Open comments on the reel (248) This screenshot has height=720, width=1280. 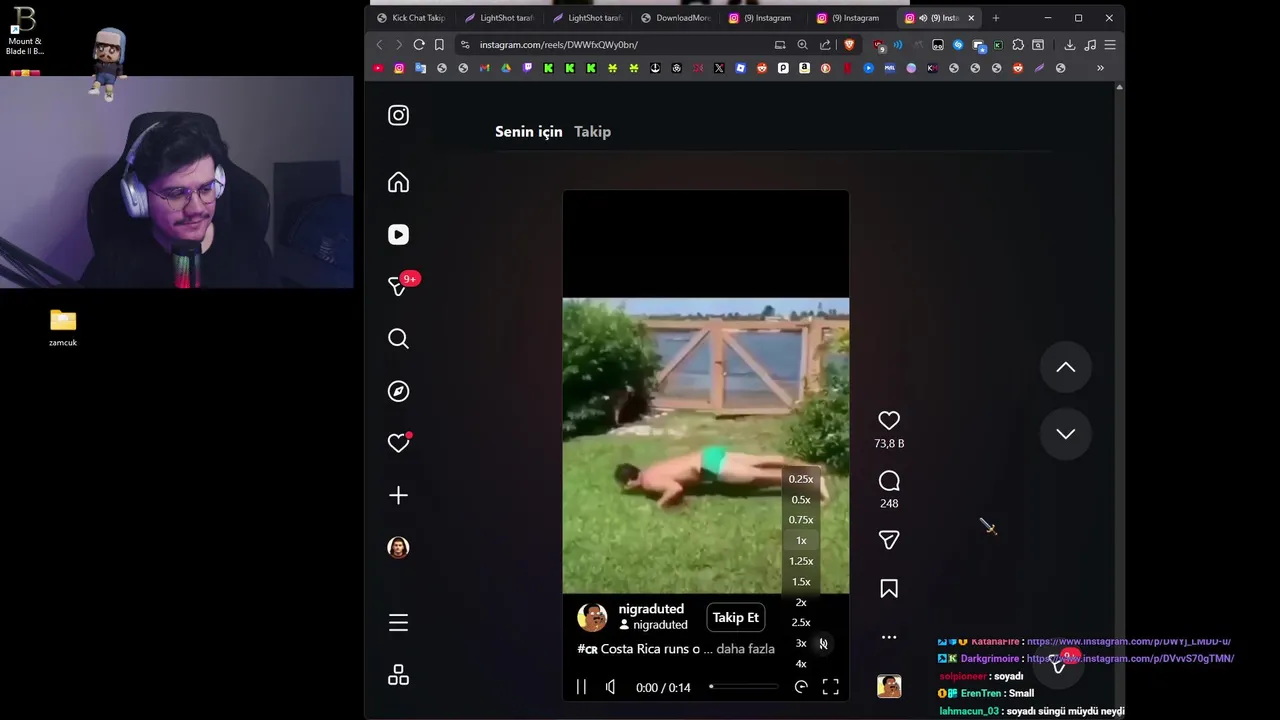pyautogui.click(x=889, y=481)
